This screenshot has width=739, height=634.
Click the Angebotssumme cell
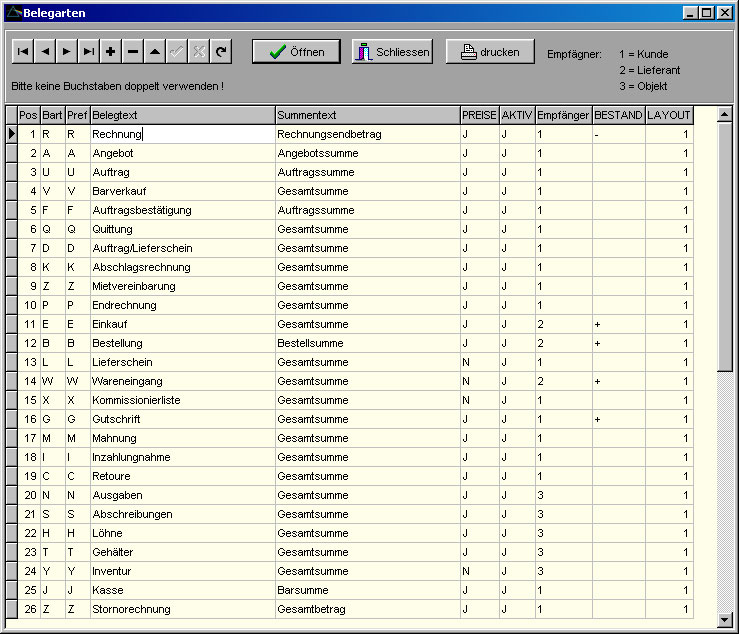point(368,153)
